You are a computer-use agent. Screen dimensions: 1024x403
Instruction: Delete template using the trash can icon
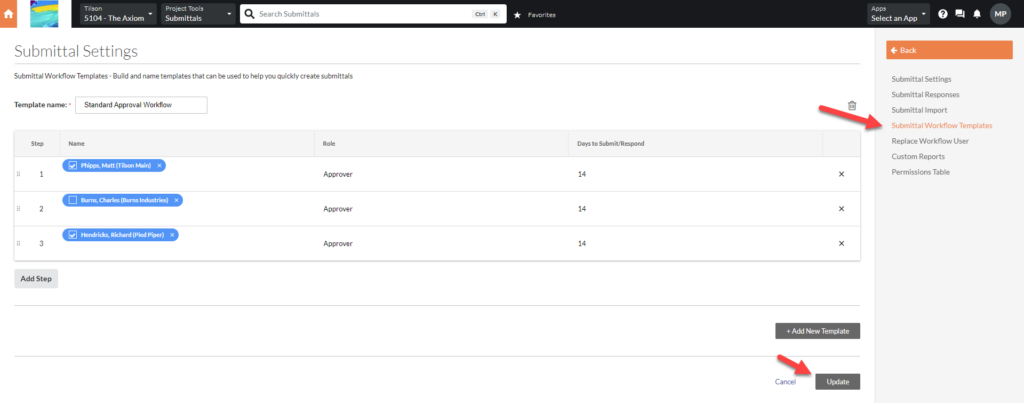[852, 106]
